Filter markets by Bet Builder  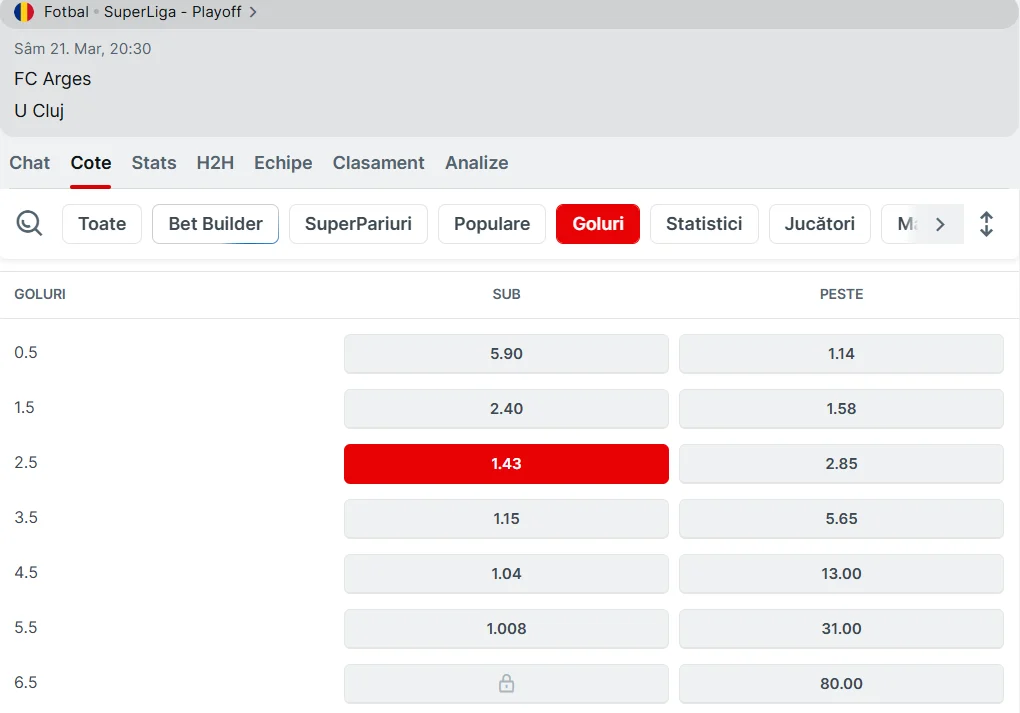point(215,224)
